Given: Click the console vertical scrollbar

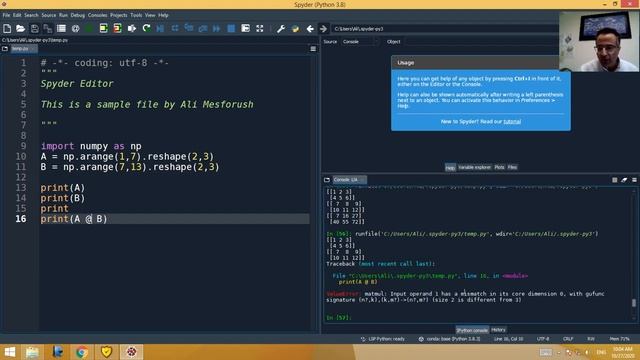Looking at the screenshot, I should coord(634,255).
